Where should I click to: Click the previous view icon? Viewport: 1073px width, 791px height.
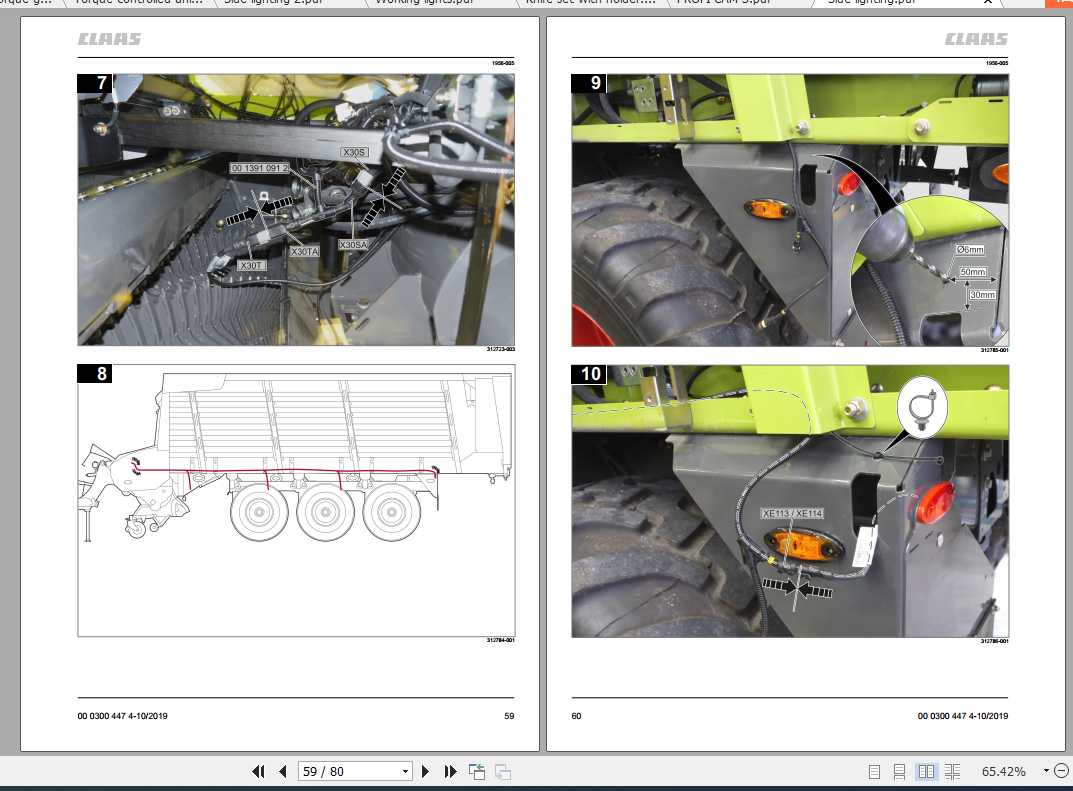click(x=477, y=771)
